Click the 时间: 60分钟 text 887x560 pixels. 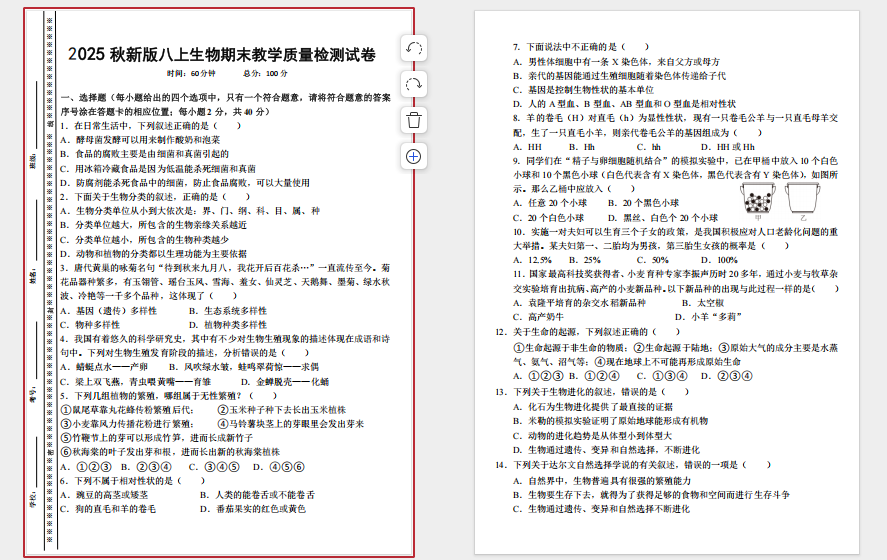tap(190, 74)
